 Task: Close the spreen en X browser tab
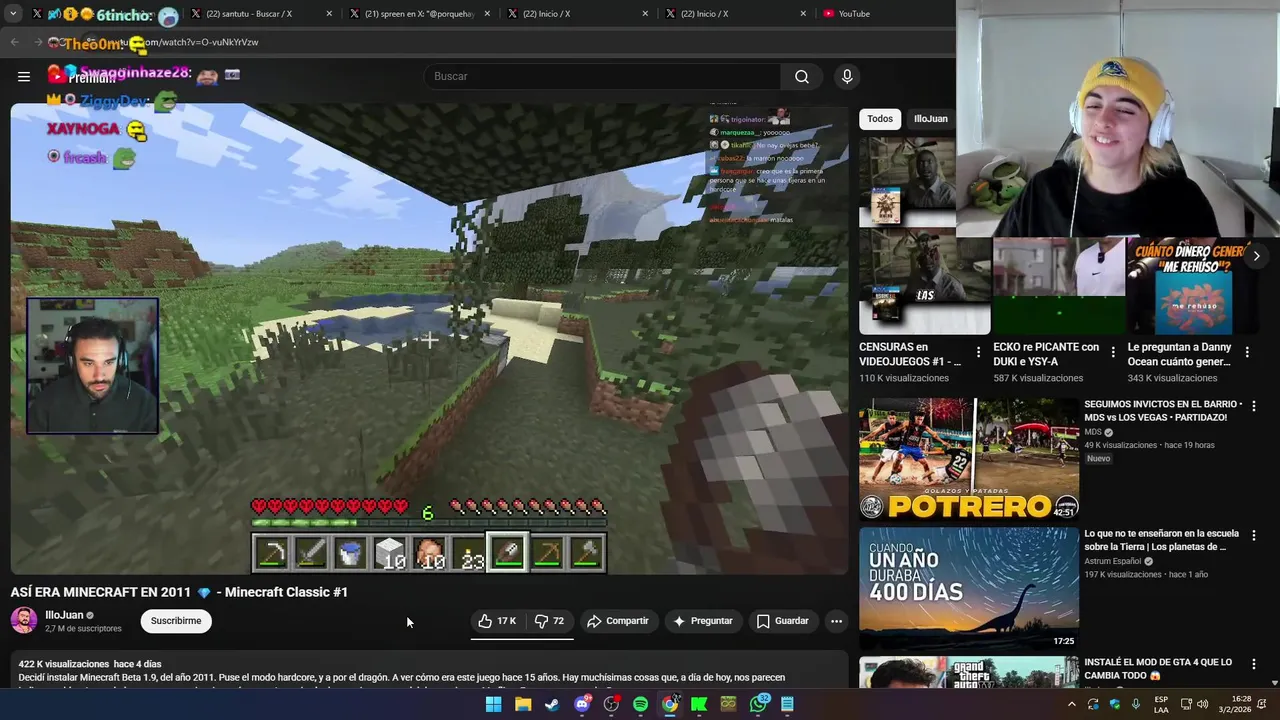point(487,14)
